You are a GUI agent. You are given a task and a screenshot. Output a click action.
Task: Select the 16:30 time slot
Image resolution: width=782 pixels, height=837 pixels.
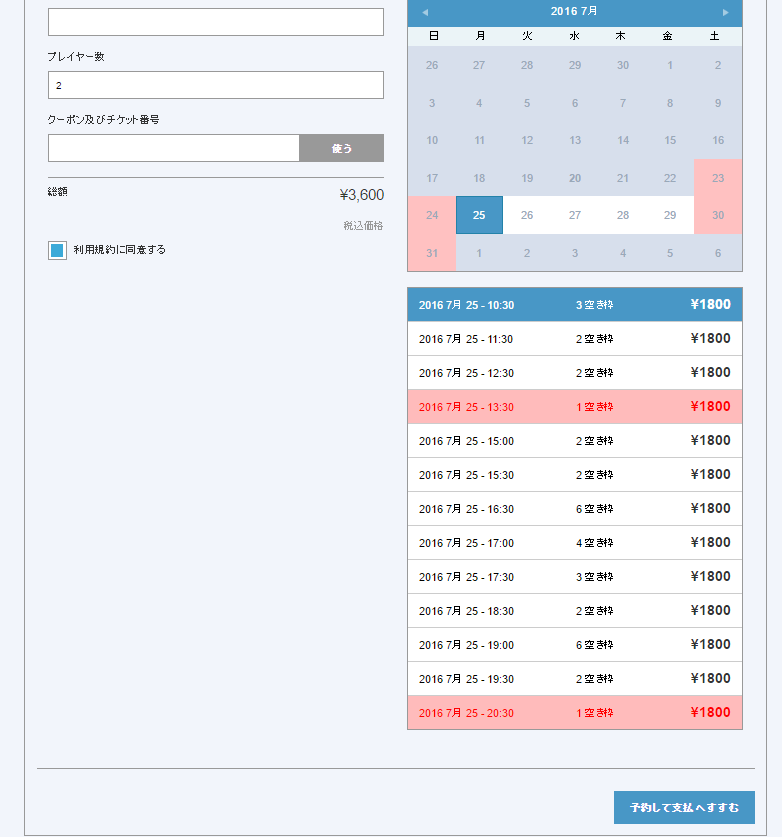(x=575, y=509)
